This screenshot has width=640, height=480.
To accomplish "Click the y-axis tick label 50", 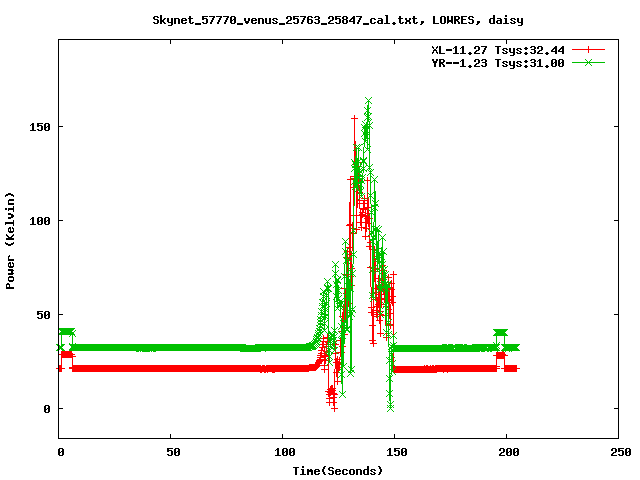I will tap(43, 315).
